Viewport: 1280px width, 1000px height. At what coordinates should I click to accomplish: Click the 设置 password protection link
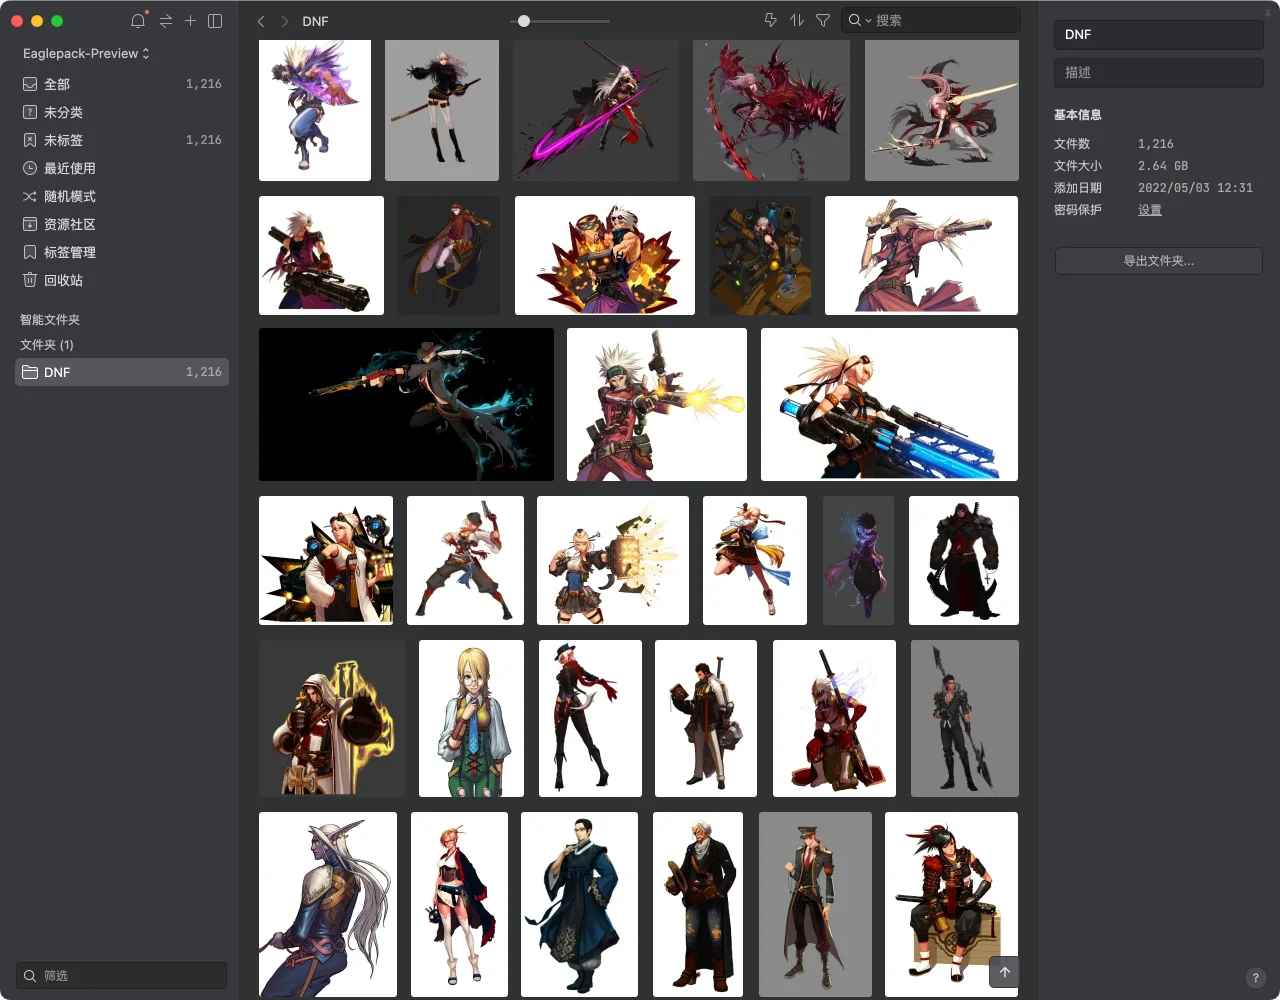tap(1150, 210)
